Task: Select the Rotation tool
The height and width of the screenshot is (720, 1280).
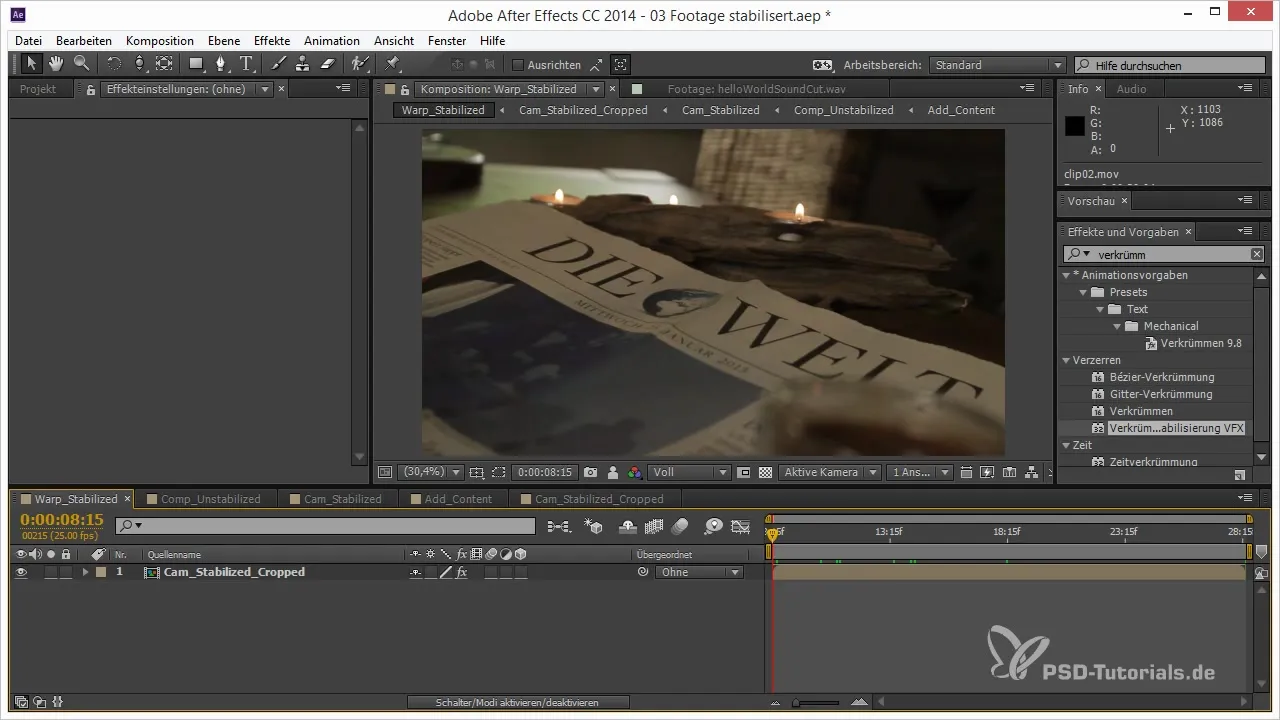Action: (114, 64)
